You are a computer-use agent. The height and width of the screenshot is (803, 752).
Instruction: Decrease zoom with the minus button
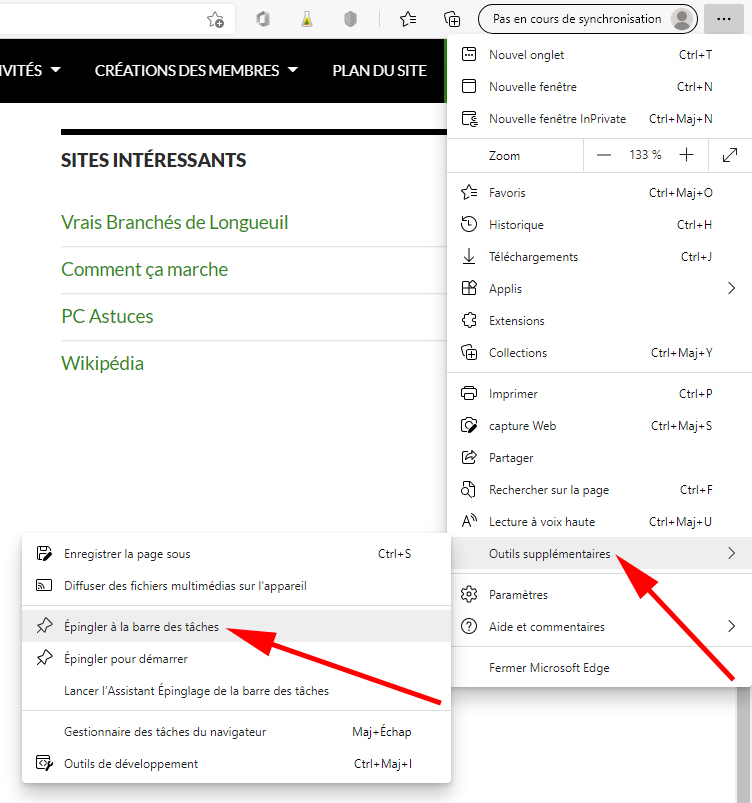pos(603,155)
